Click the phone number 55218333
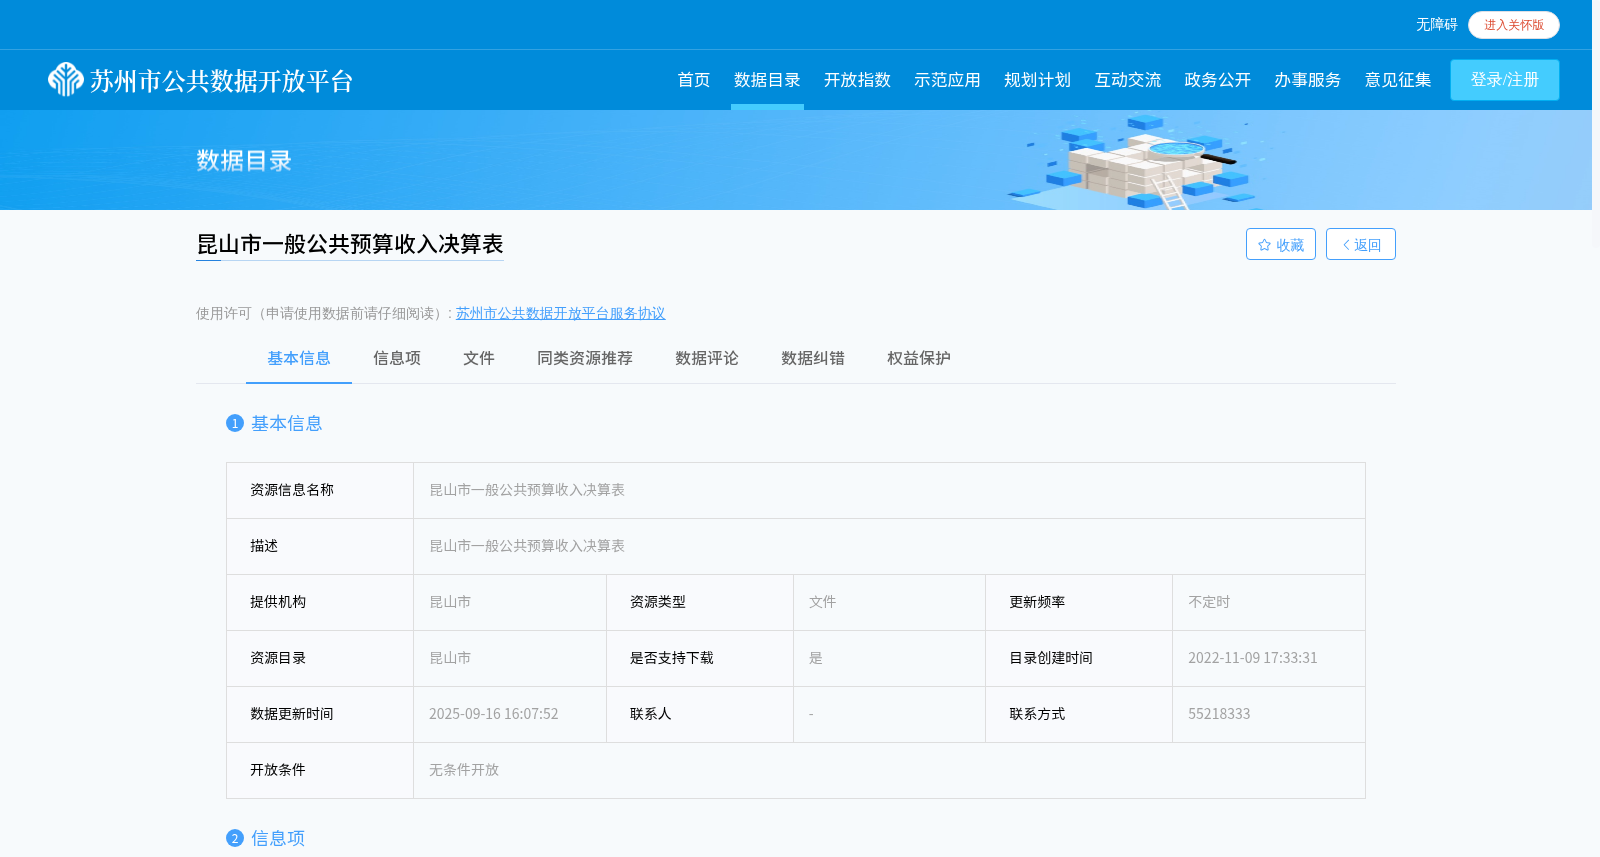1600x857 pixels. tap(1219, 714)
